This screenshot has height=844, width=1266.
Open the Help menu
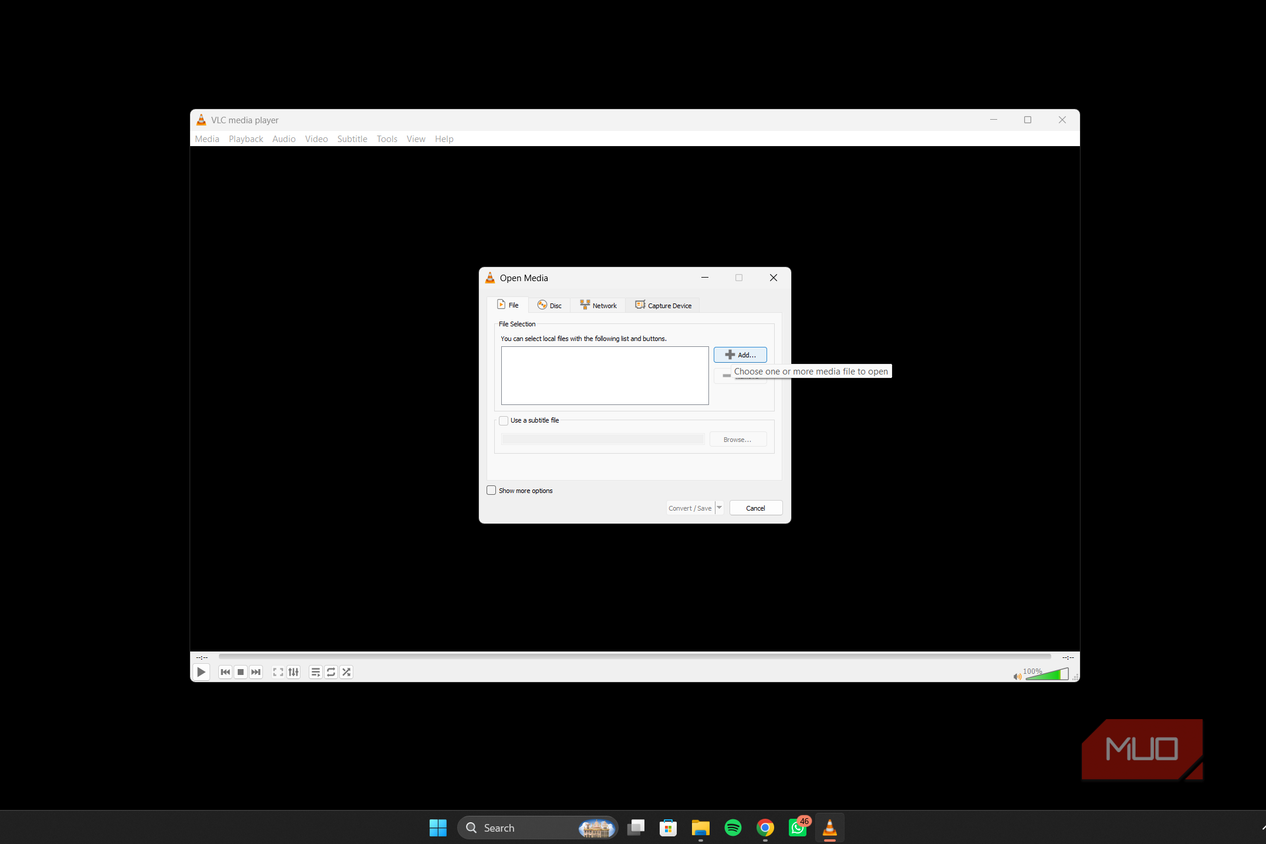click(444, 139)
